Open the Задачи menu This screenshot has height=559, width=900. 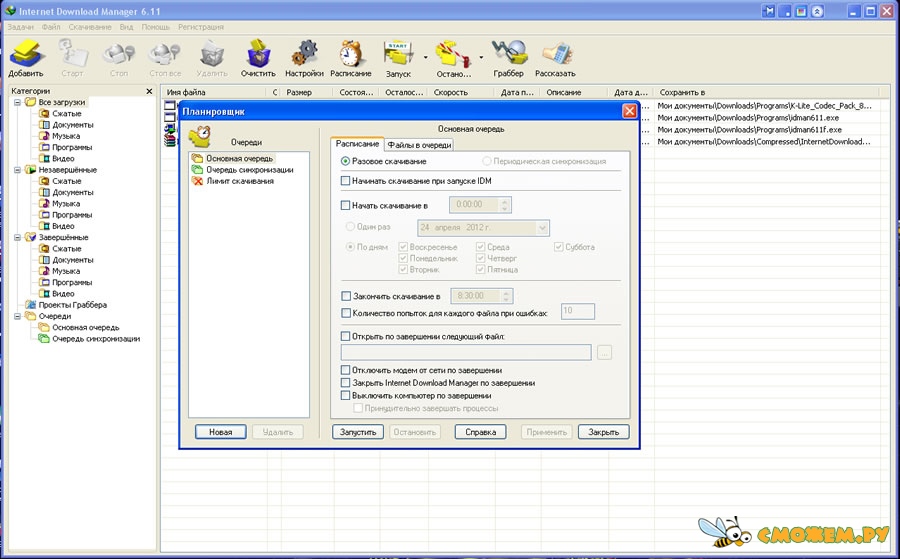click(x=21, y=27)
